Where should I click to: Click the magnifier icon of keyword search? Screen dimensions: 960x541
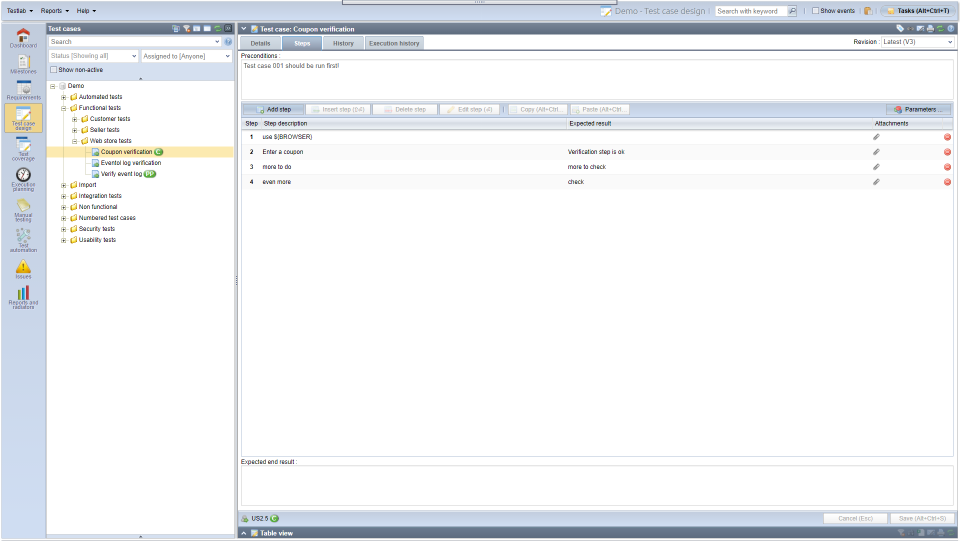pyautogui.click(x=792, y=11)
